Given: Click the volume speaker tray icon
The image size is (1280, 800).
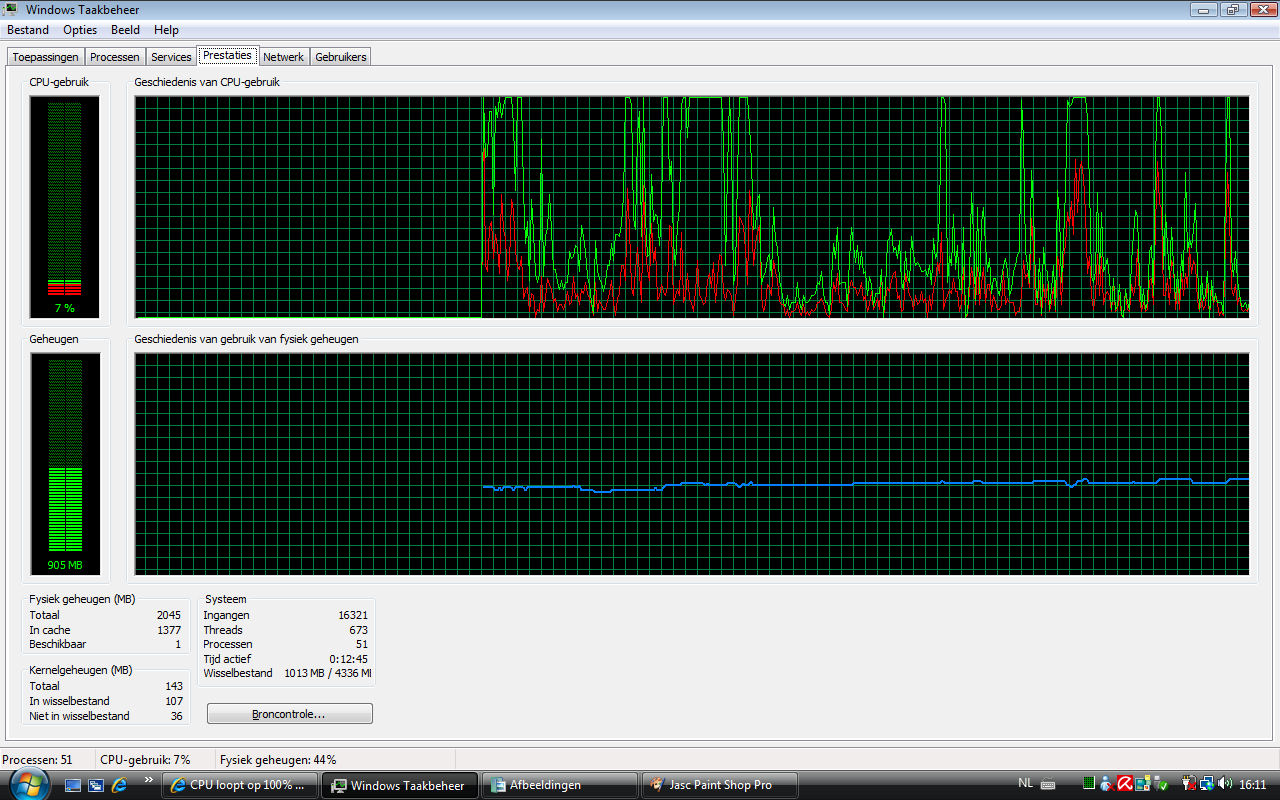Looking at the screenshot, I should (1225, 784).
